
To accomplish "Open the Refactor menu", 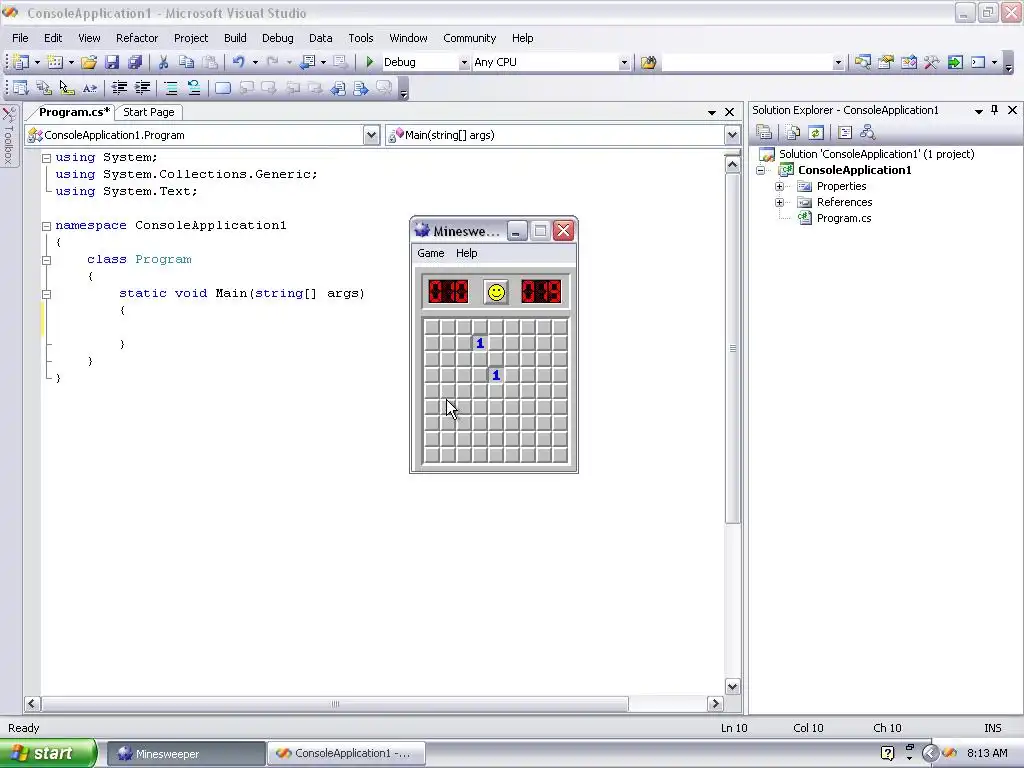I will point(137,38).
